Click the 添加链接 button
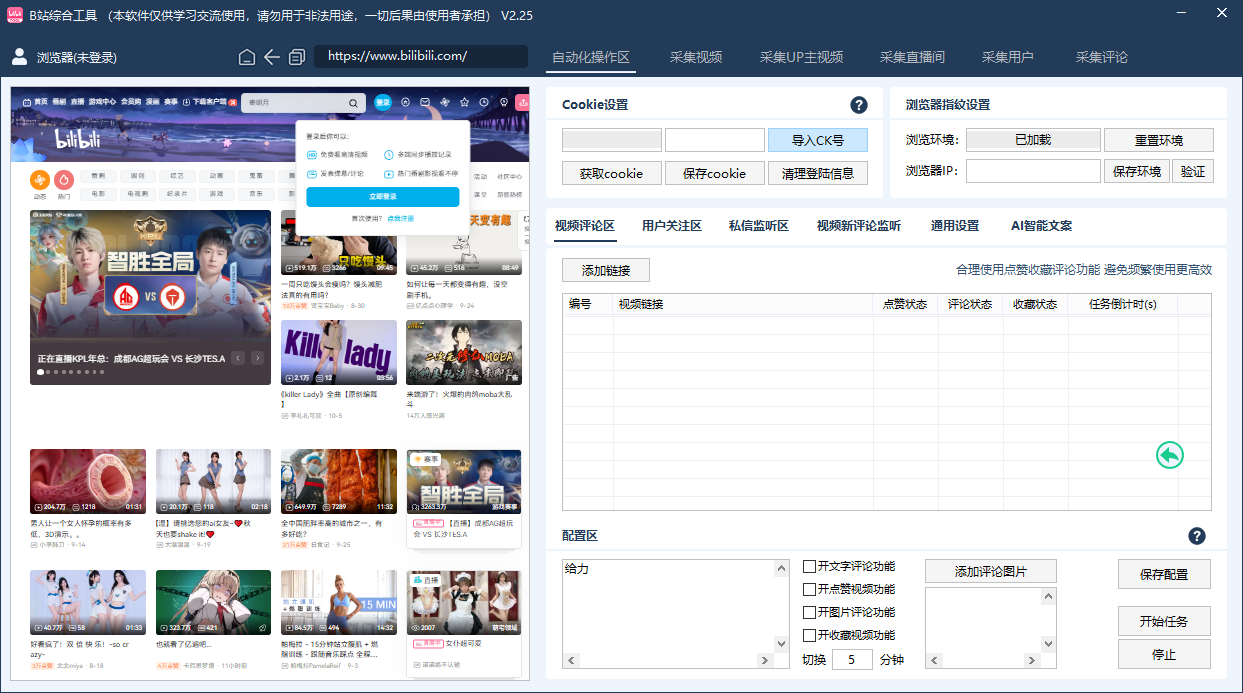Screen dimensions: 1243x693 [606, 270]
